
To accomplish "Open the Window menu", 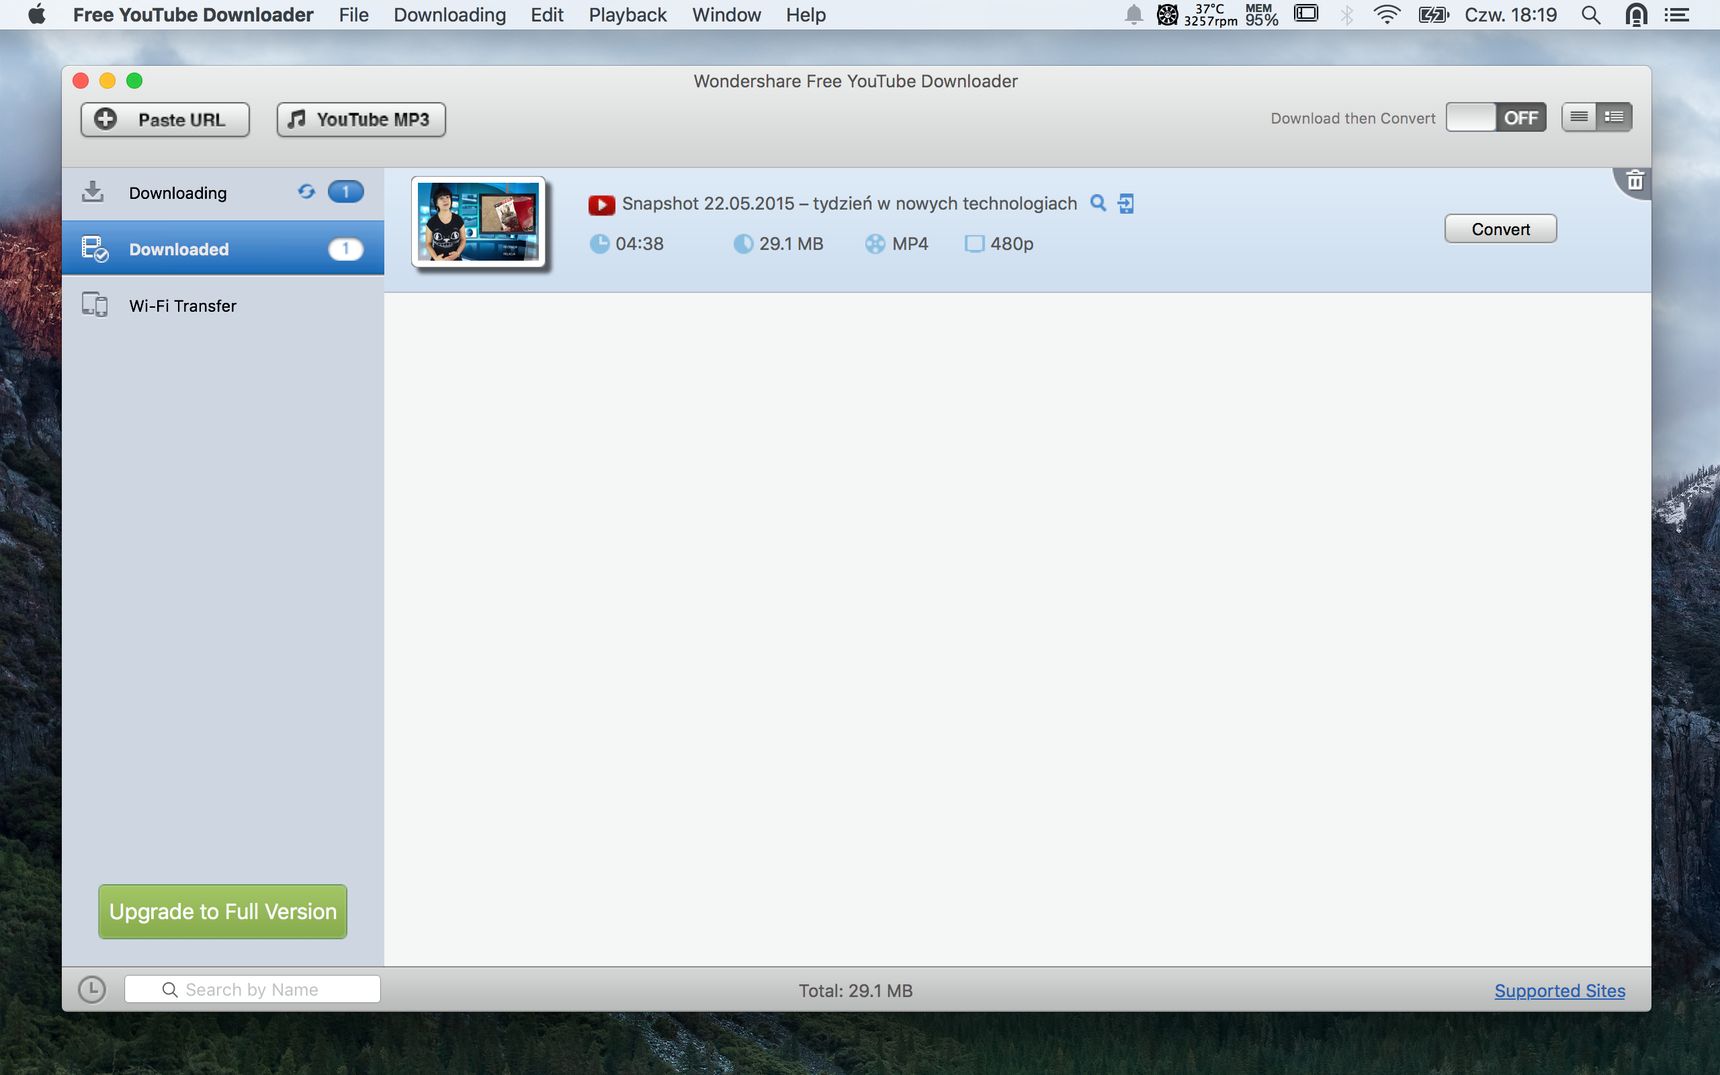I will tap(727, 15).
